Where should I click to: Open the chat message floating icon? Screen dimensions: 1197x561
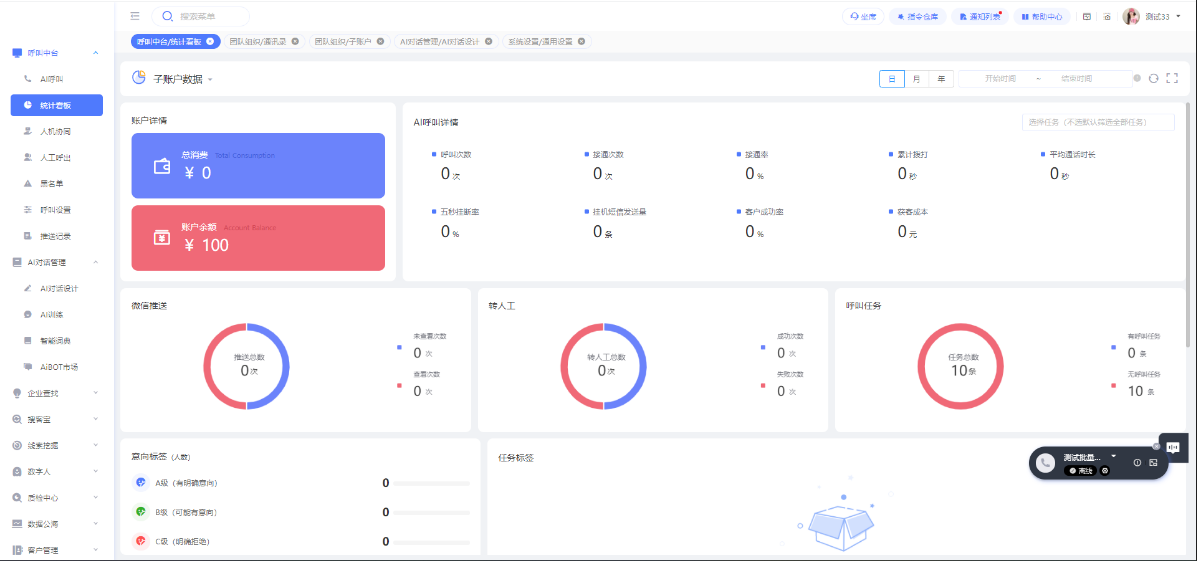1173,447
